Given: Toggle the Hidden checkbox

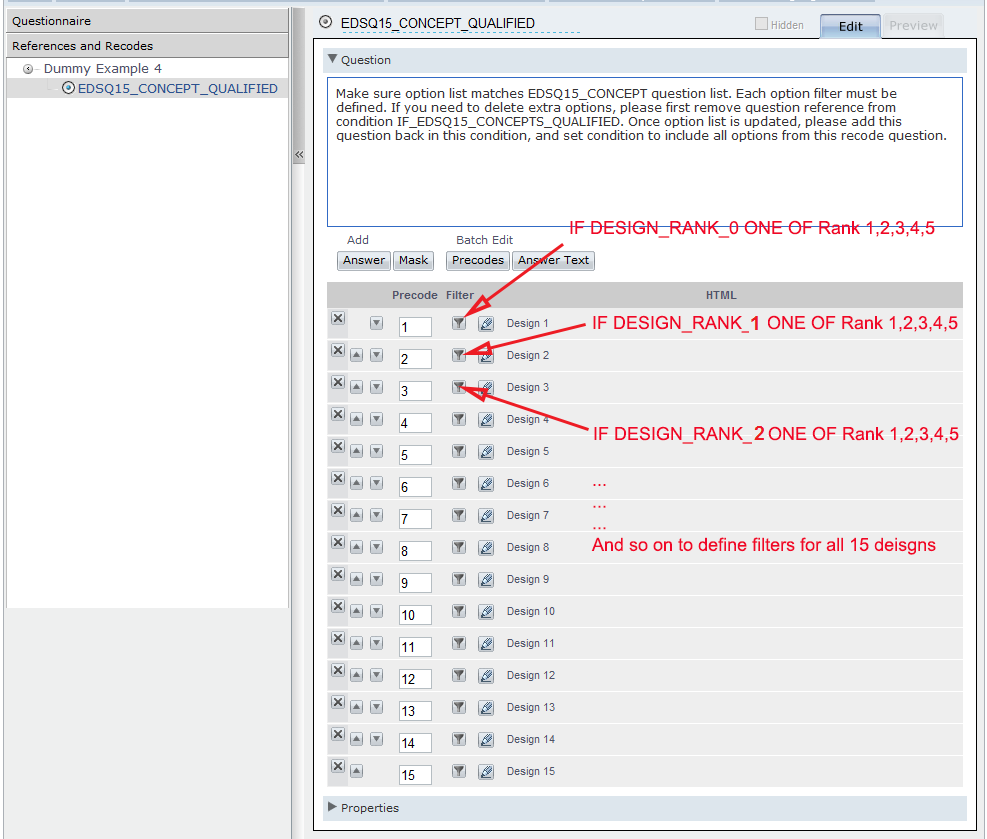Looking at the screenshot, I should [762, 24].
